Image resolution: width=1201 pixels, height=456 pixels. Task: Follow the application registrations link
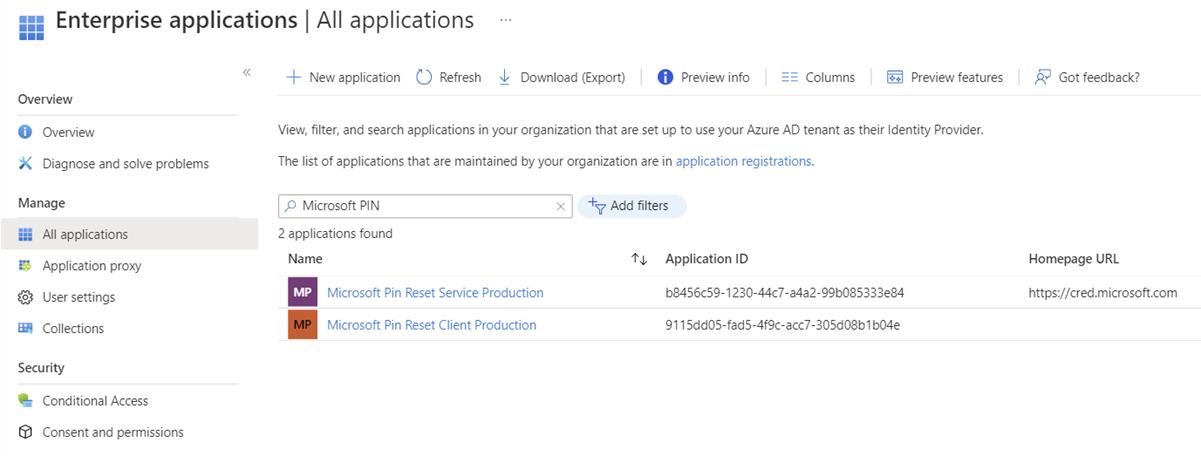(743, 161)
